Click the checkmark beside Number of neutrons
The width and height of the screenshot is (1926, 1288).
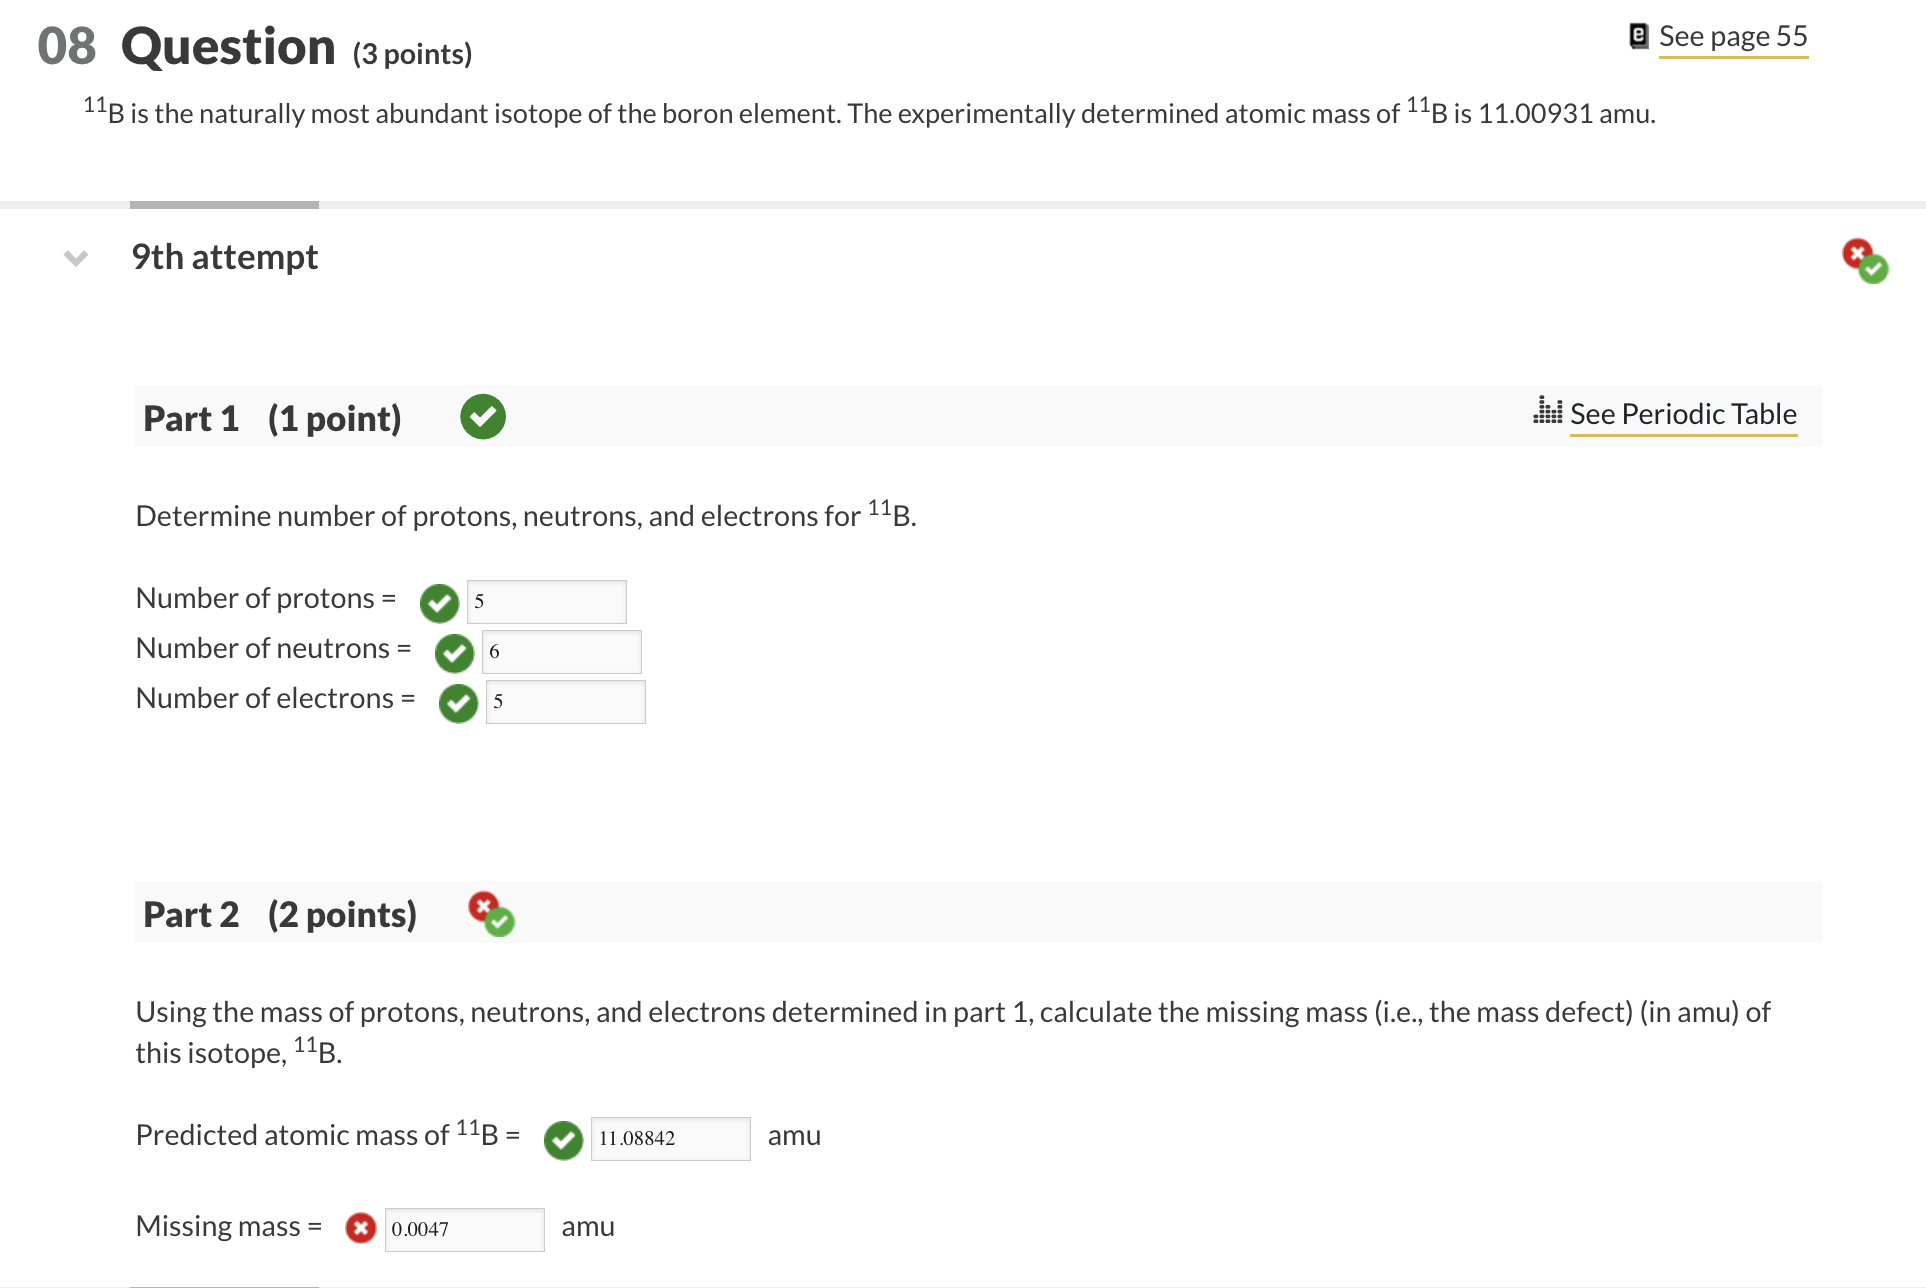point(453,653)
